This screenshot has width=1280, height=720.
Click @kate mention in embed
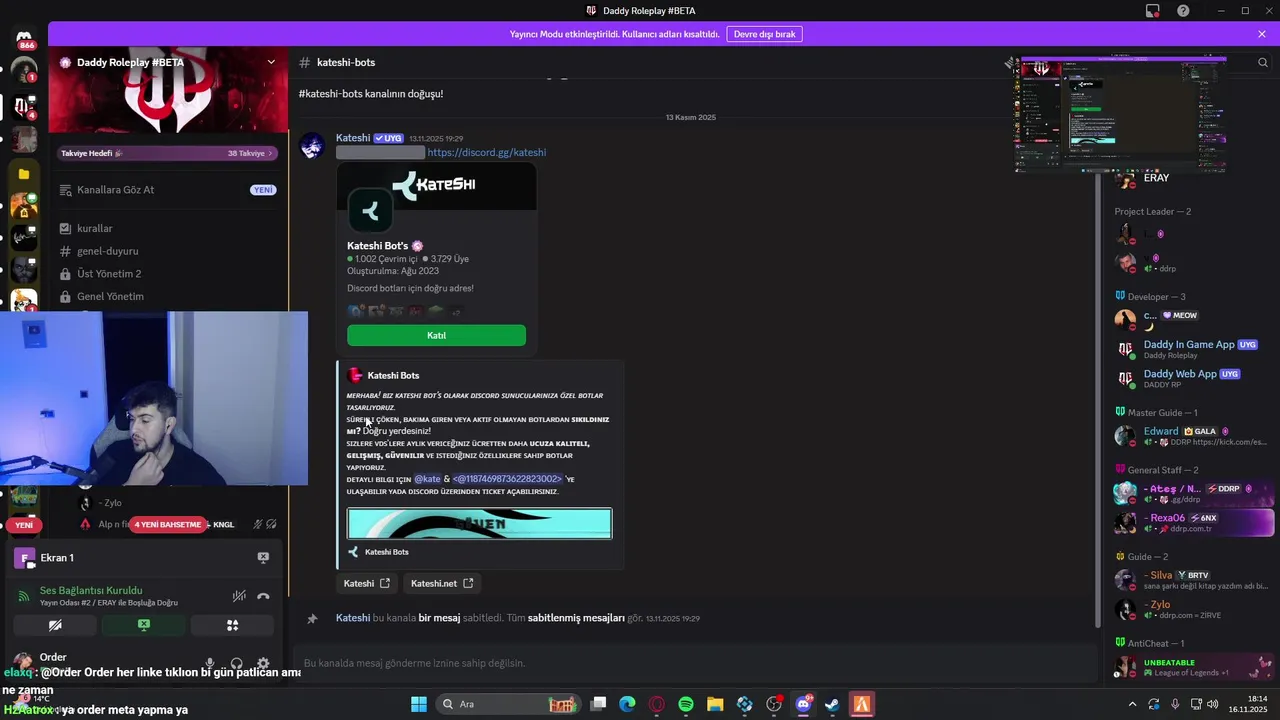427,479
